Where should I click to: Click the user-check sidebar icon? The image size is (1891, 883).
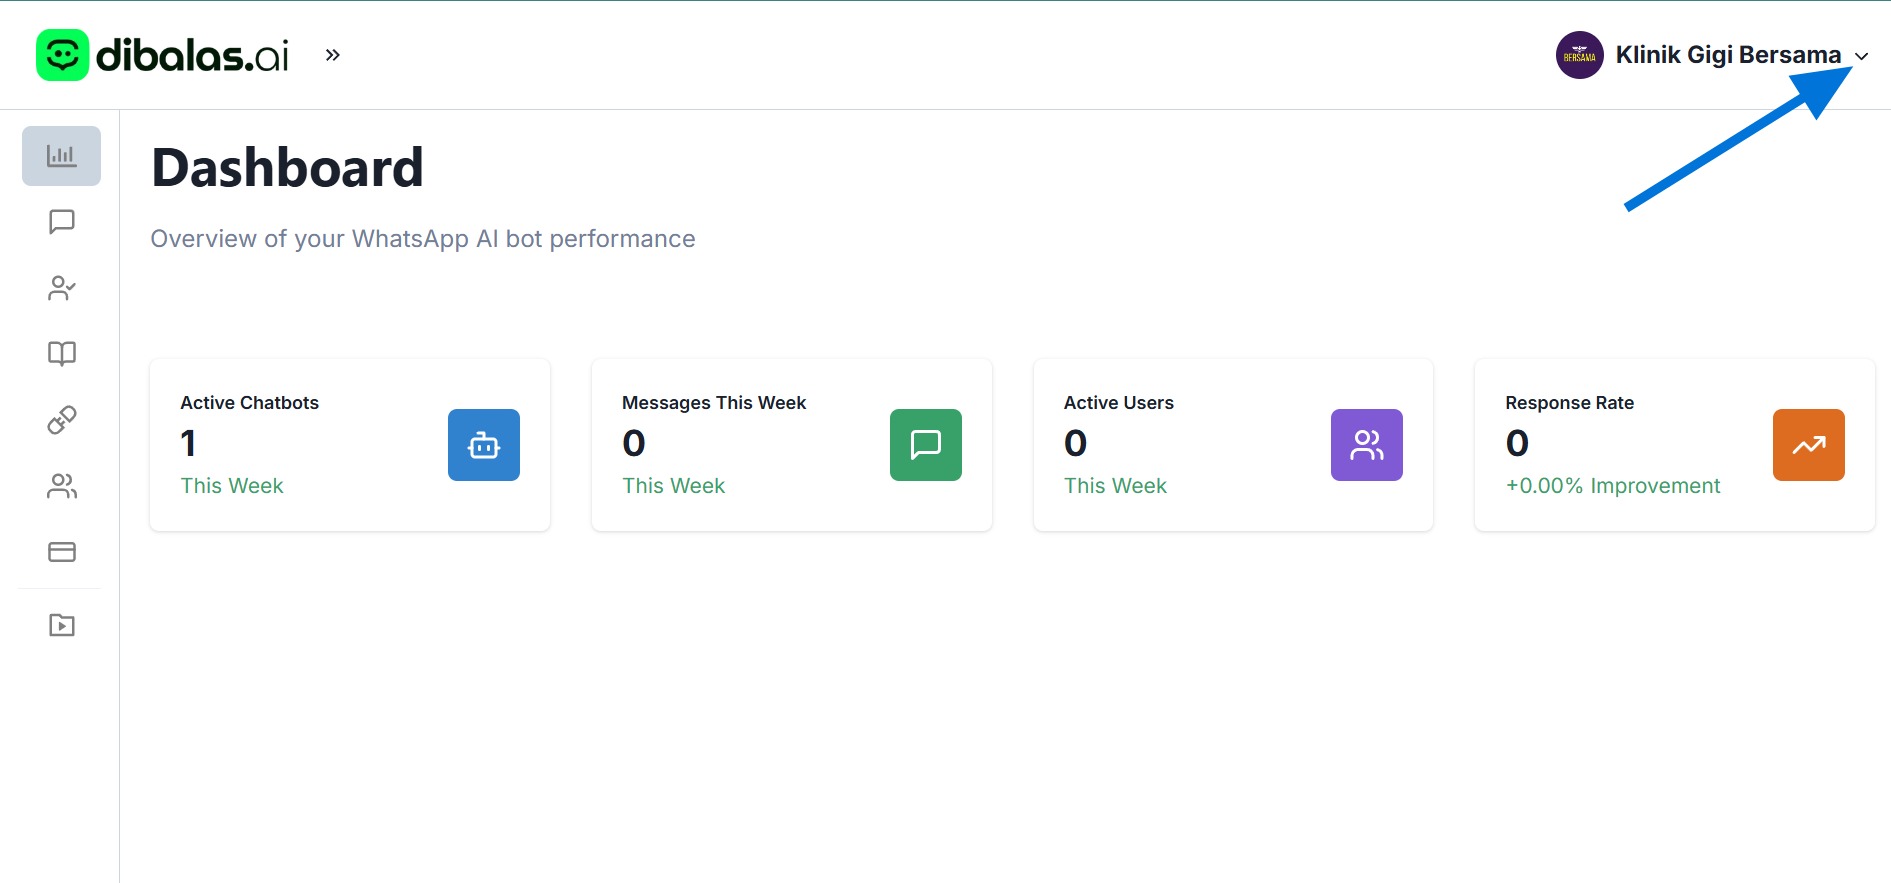(62, 288)
